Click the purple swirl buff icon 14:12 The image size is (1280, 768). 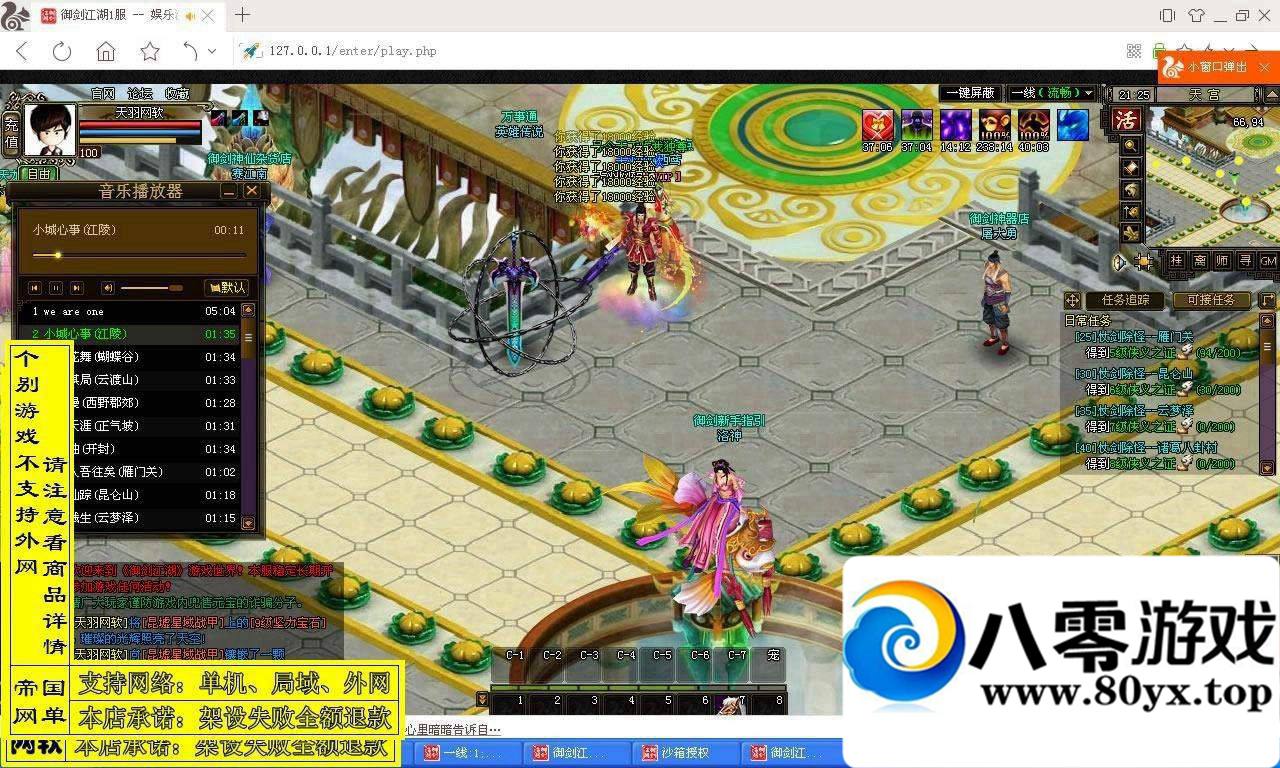pos(955,125)
